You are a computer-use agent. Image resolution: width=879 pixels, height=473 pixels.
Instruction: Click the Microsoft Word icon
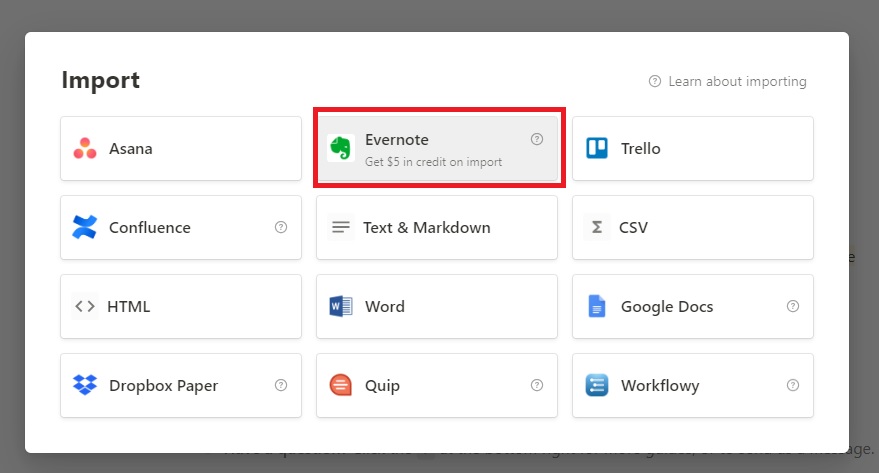[x=341, y=306]
